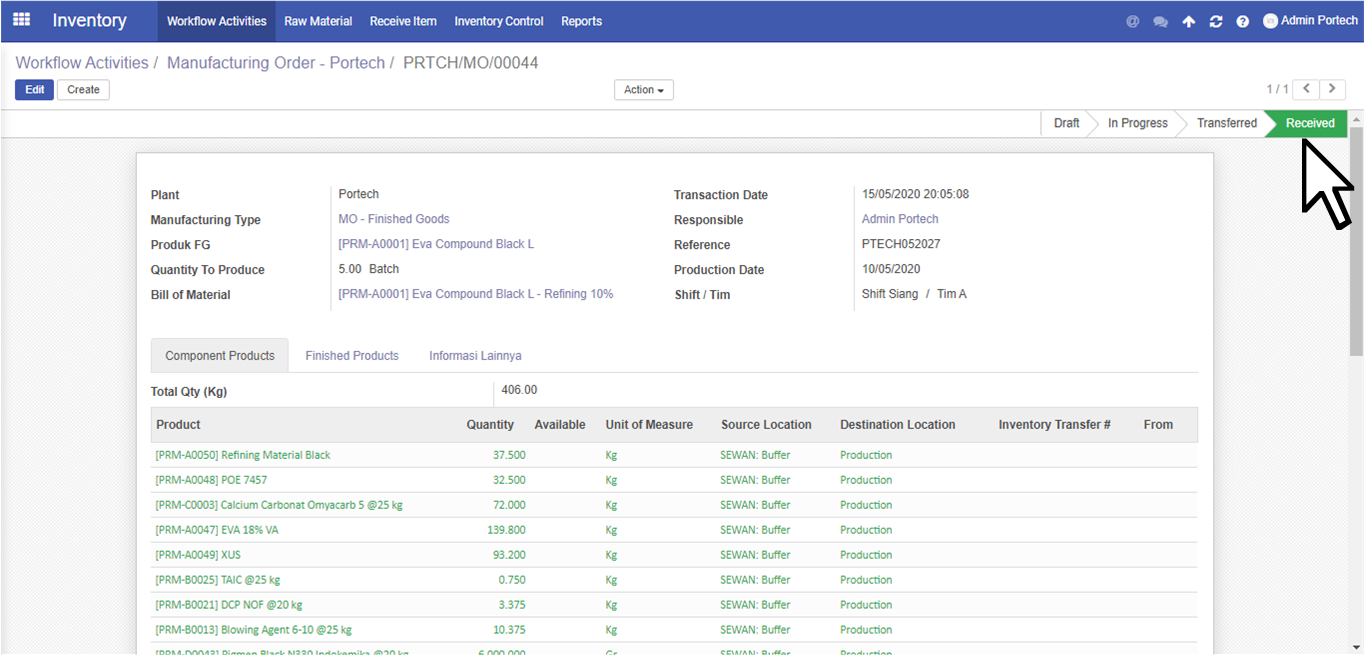Click the refresh sync arrows icon

pyautogui.click(x=1215, y=21)
